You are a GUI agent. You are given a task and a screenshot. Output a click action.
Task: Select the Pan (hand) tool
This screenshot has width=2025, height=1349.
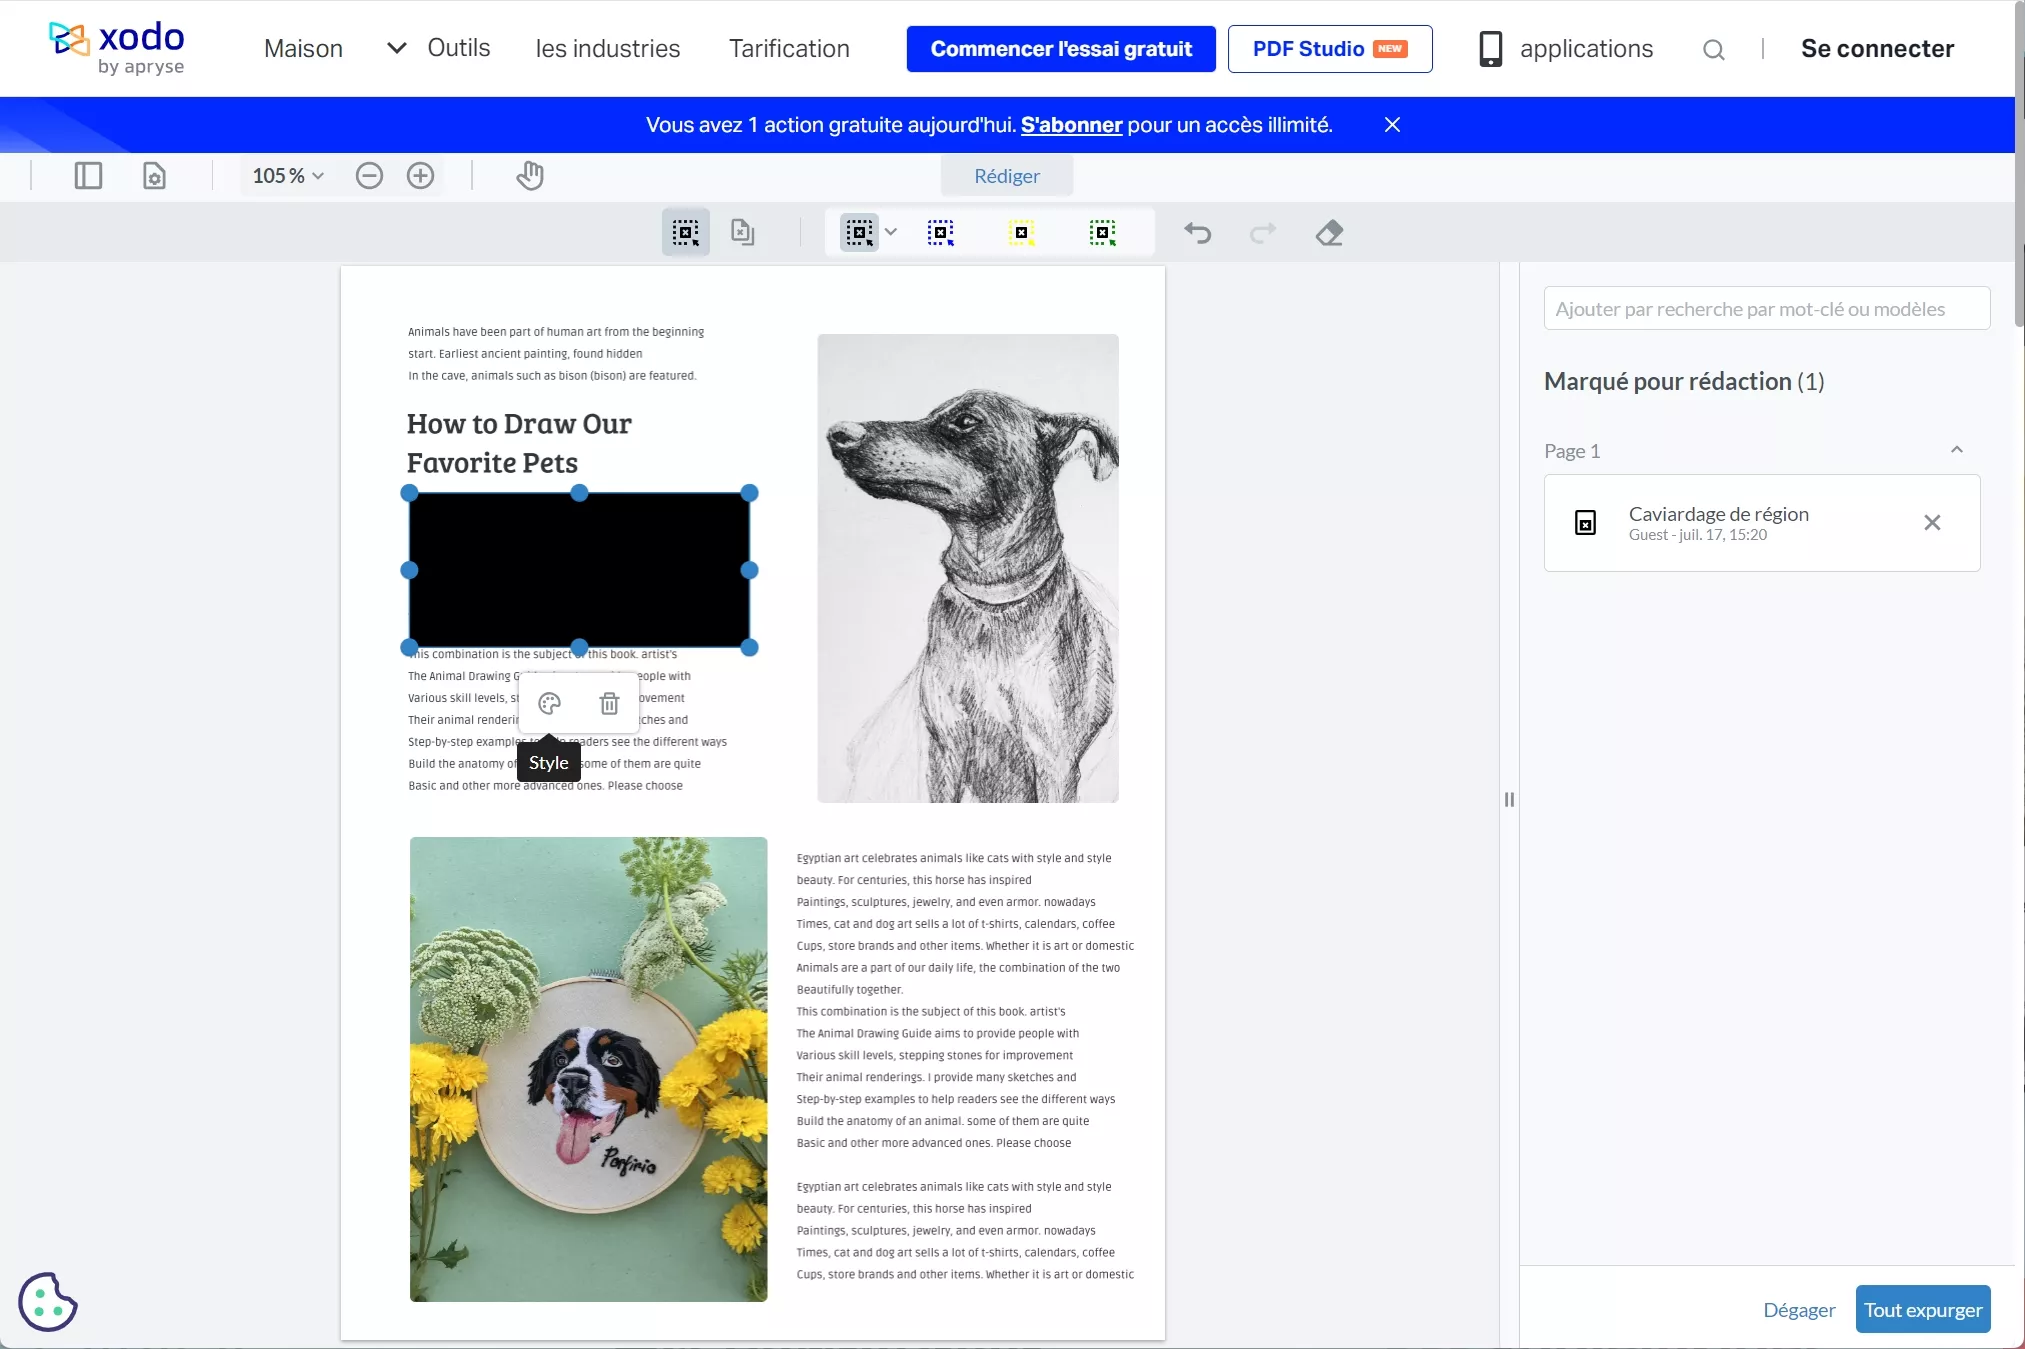point(529,175)
